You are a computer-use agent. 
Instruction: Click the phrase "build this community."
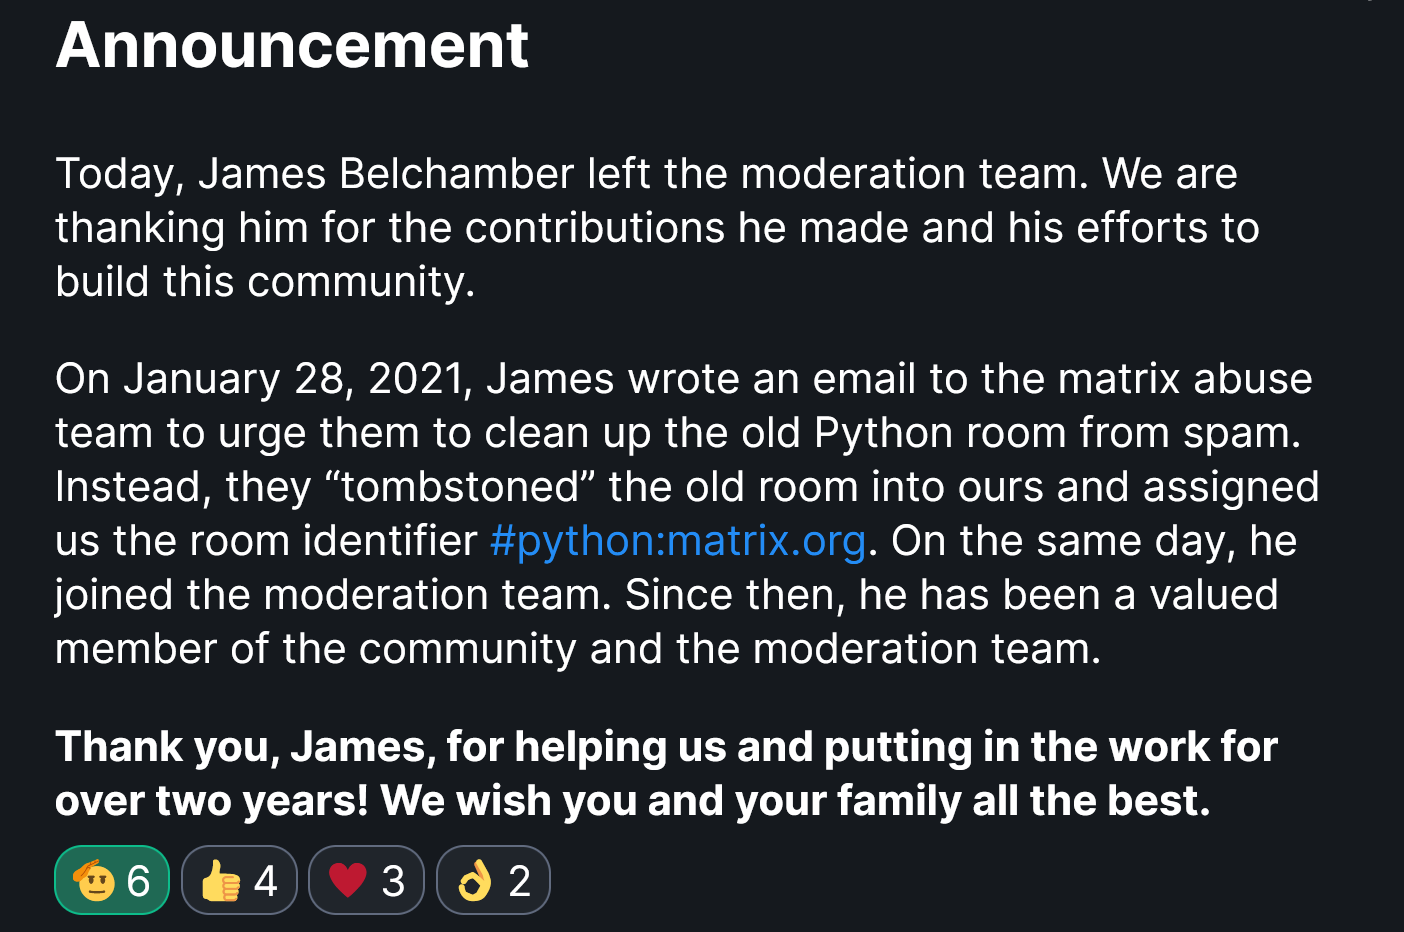(x=265, y=282)
